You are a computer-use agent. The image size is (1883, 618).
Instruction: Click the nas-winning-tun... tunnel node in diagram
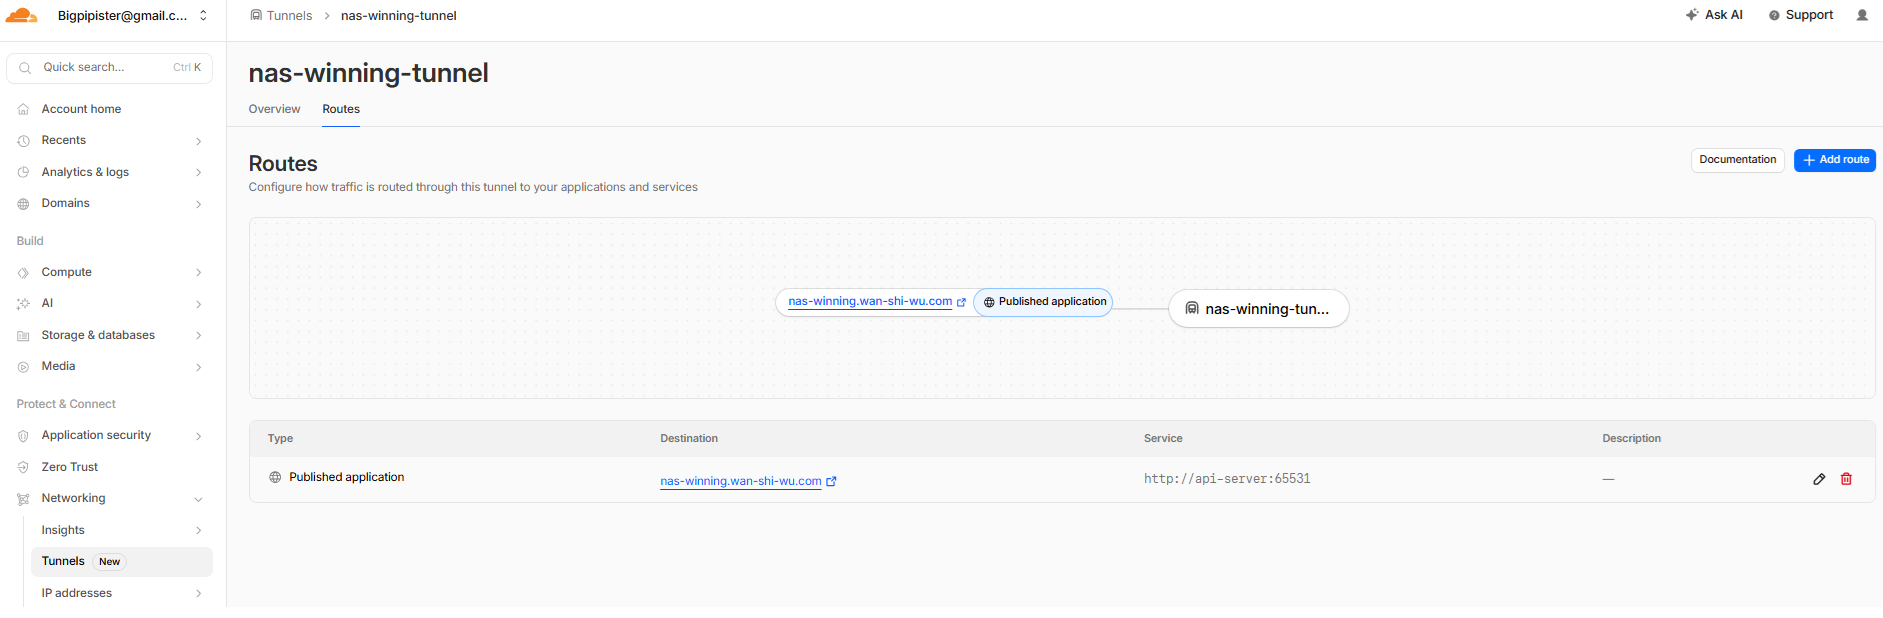coord(1258,309)
